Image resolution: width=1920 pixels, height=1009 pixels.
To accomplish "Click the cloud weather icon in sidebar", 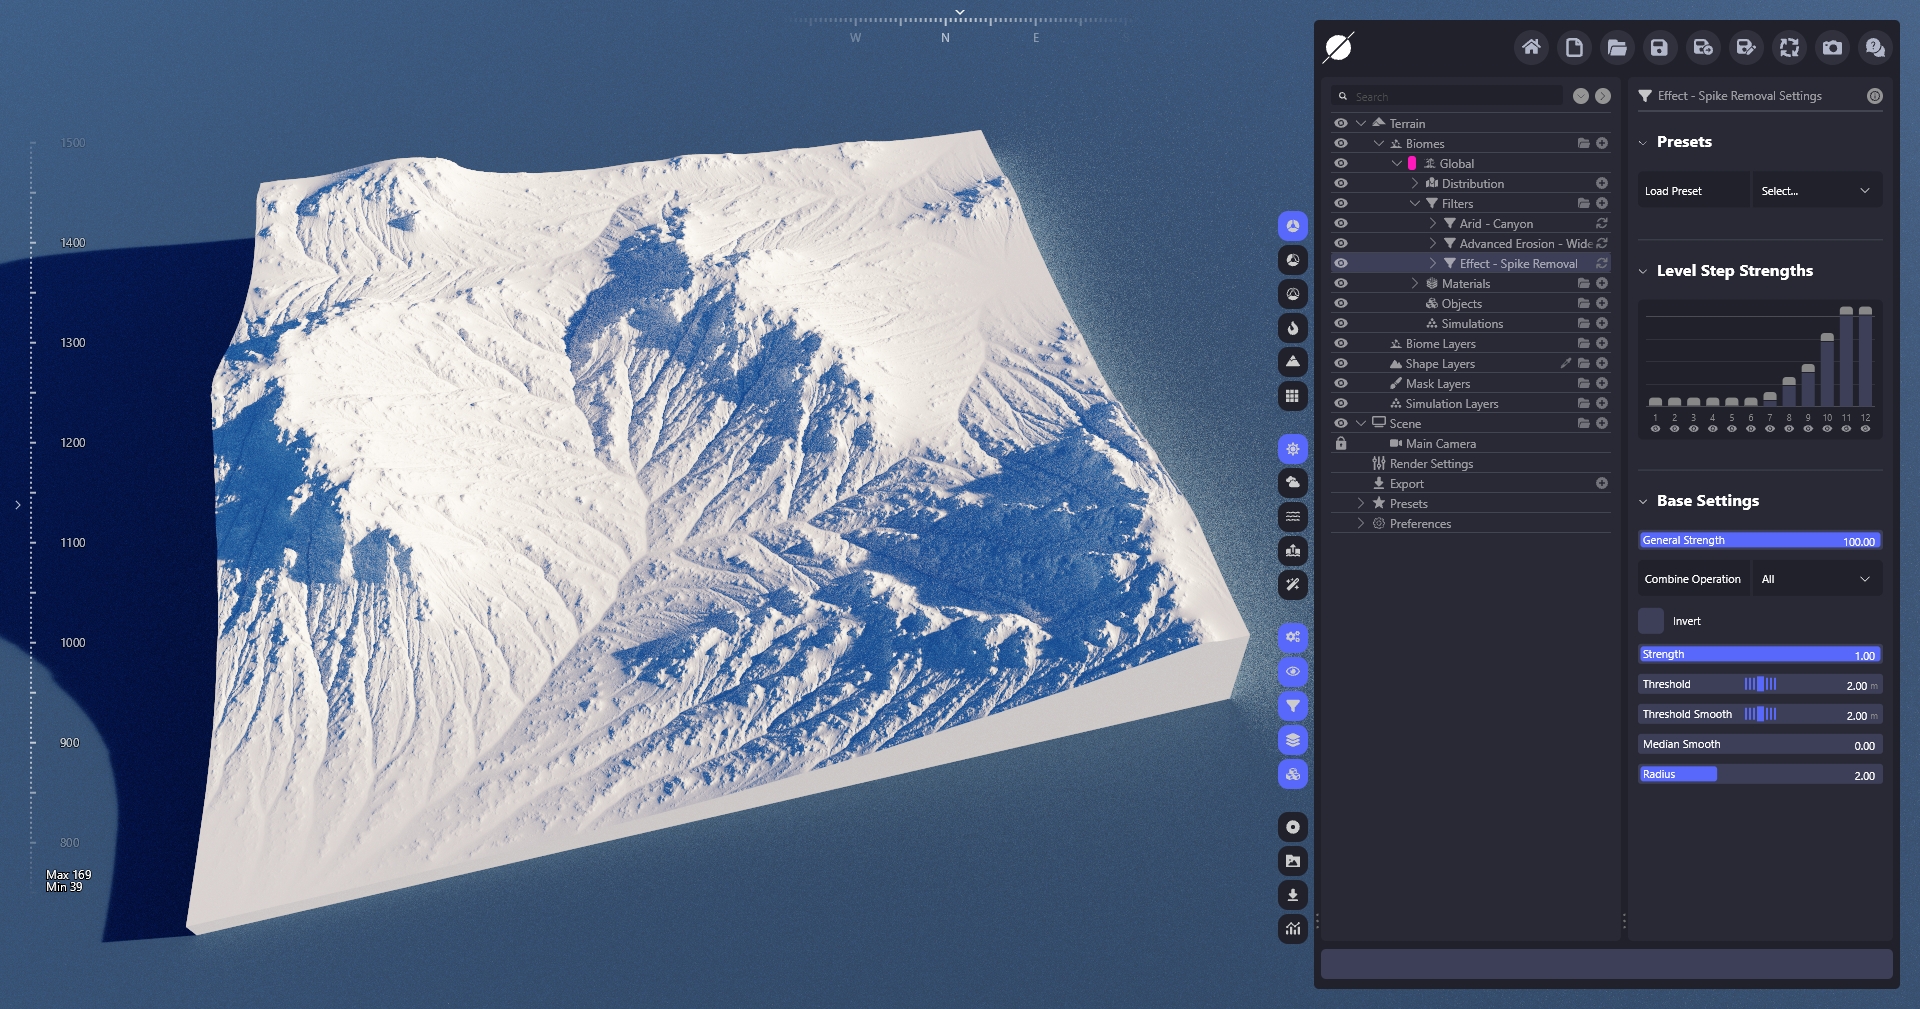I will pos(1293,483).
